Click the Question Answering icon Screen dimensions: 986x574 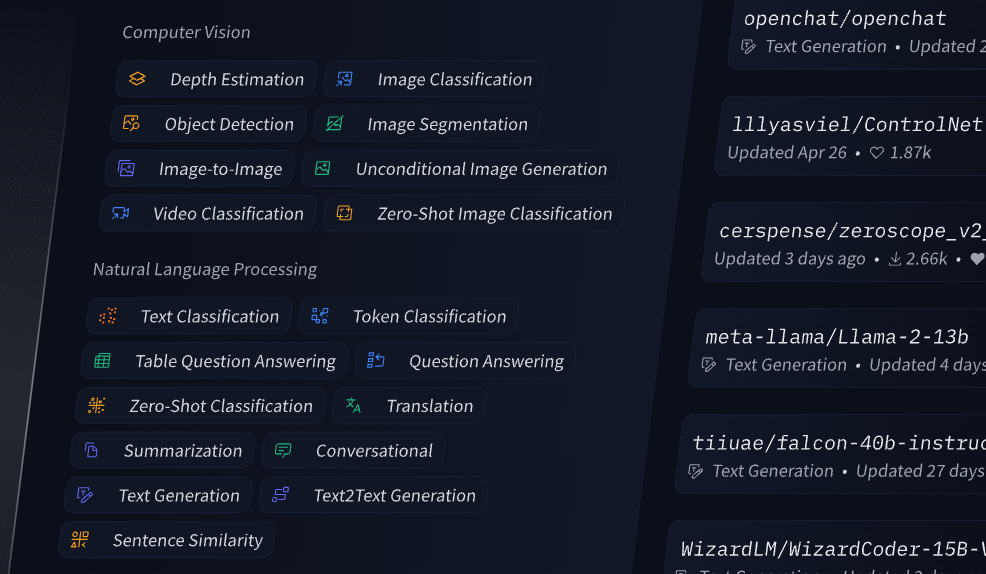click(x=375, y=360)
